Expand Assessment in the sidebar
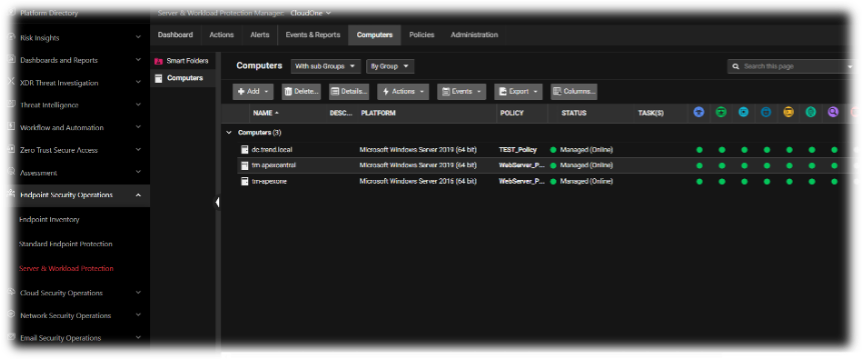 click(138, 172)
